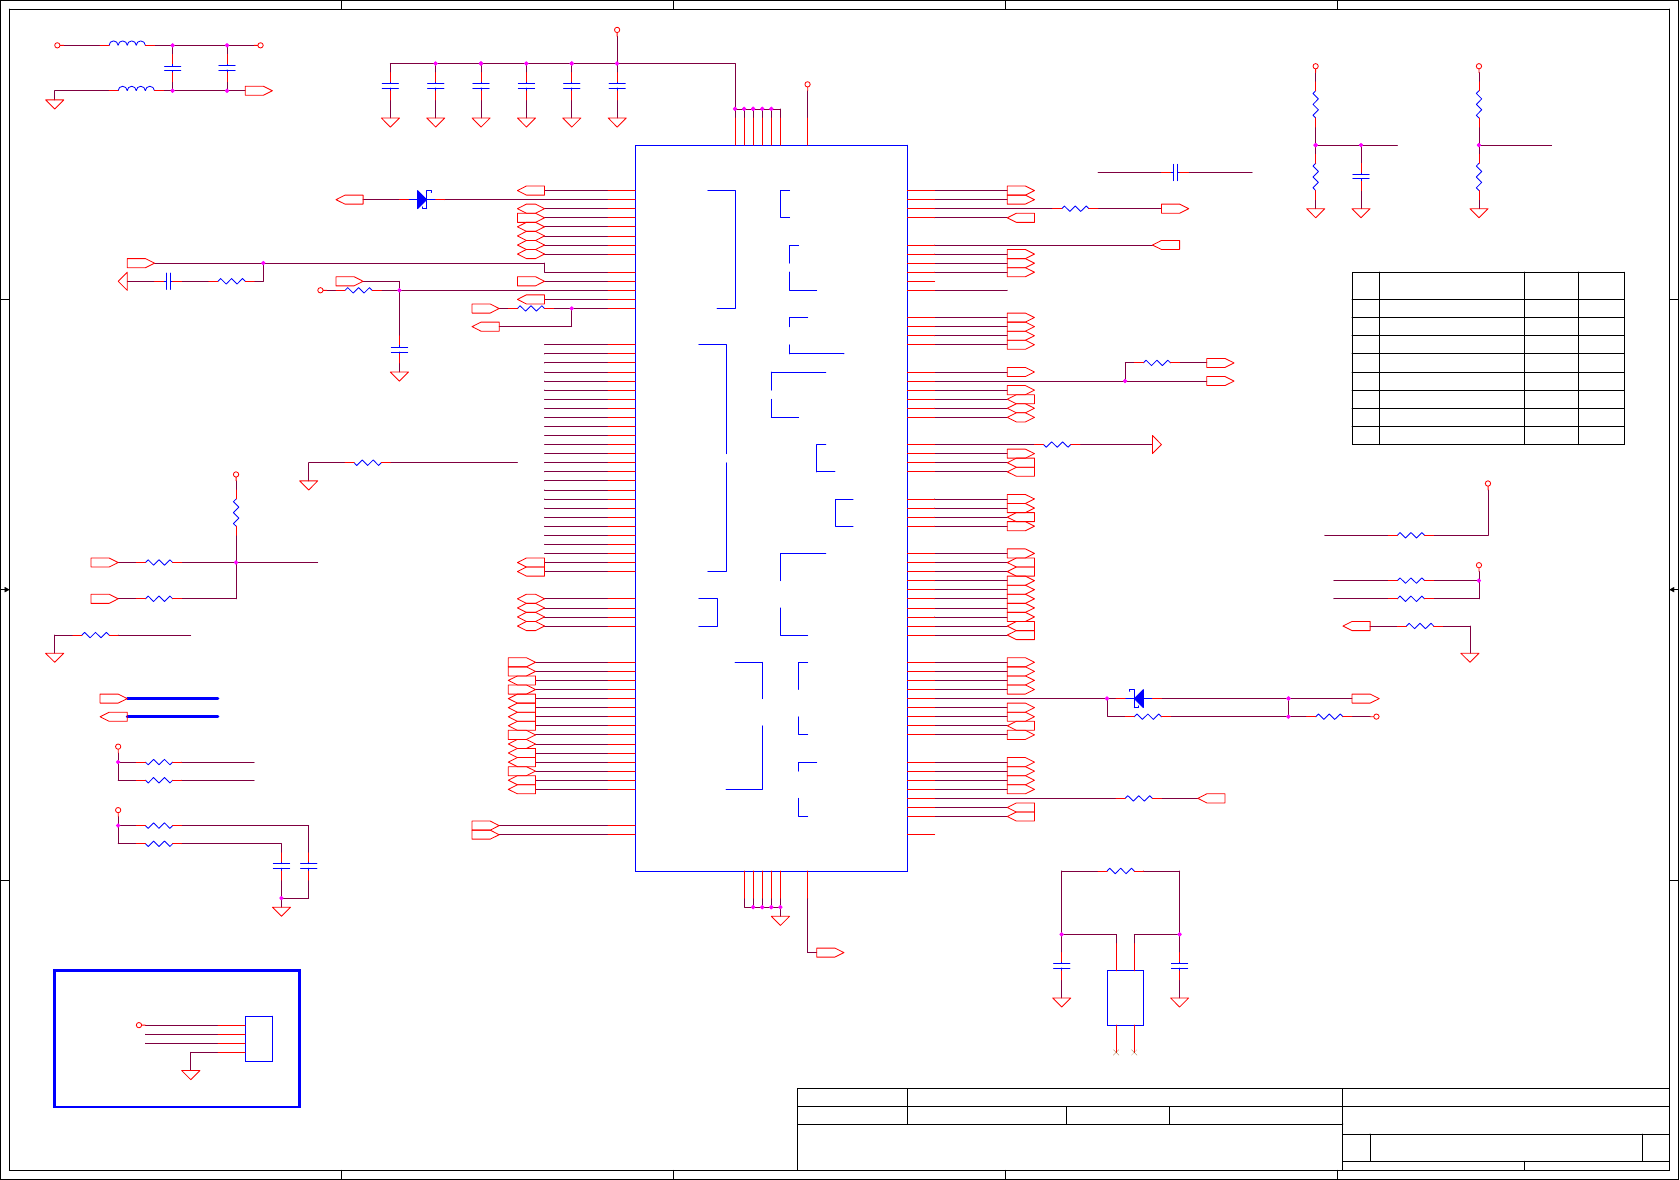The width and height of the screenshot is (1680, 1180).
Task: Click the power terminal above the decoupling capacitor row
Action: pos(617,30)
